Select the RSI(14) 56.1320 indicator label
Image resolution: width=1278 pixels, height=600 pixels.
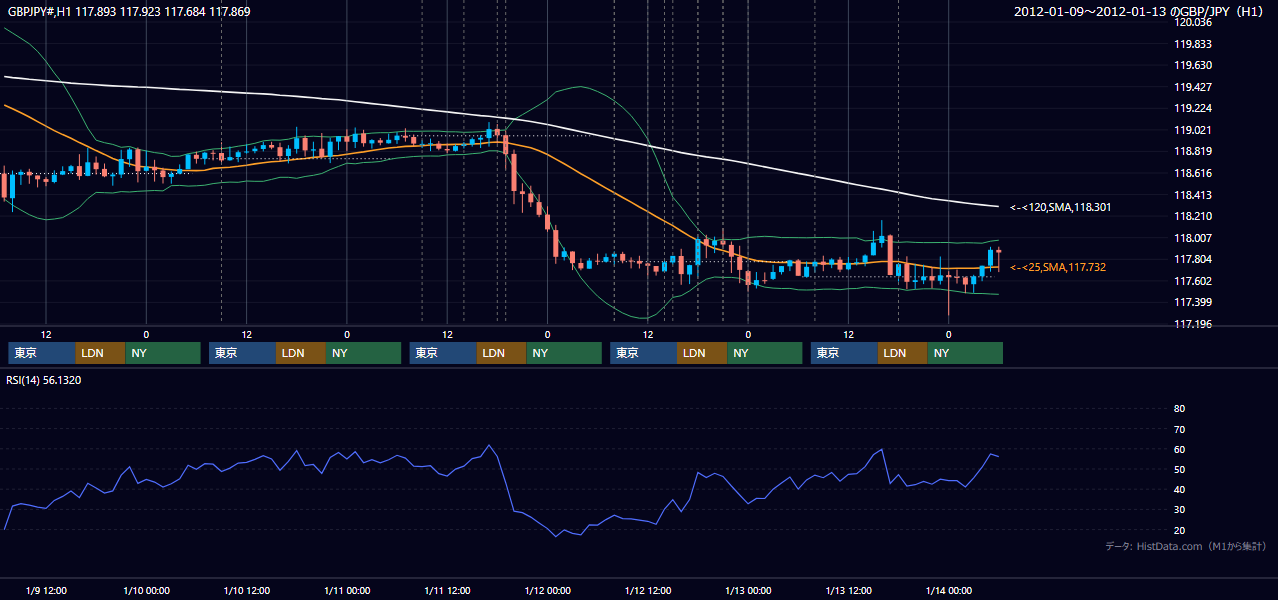point(44,380)
